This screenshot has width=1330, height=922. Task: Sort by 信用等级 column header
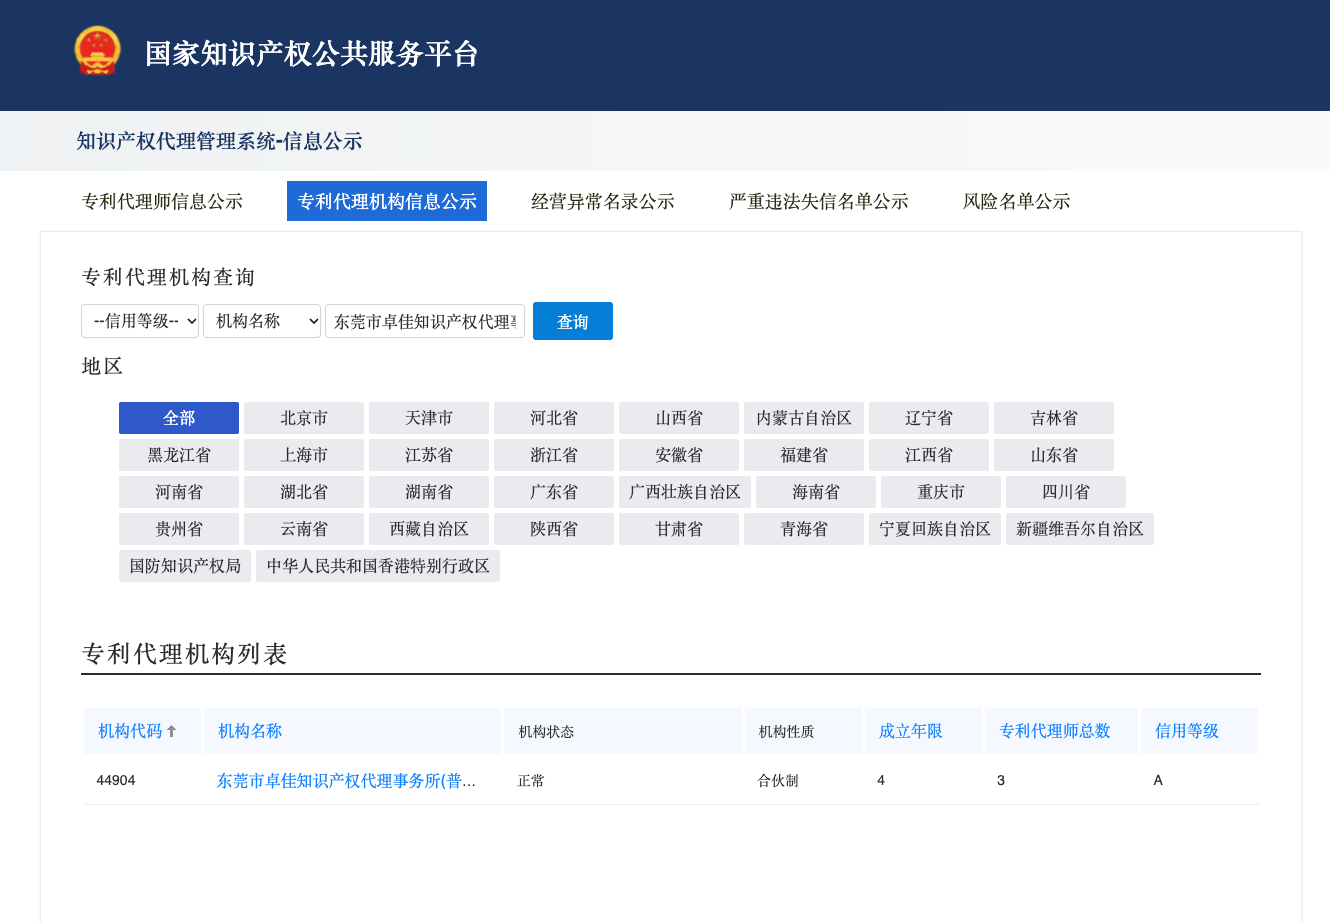tap(1187, 731)
